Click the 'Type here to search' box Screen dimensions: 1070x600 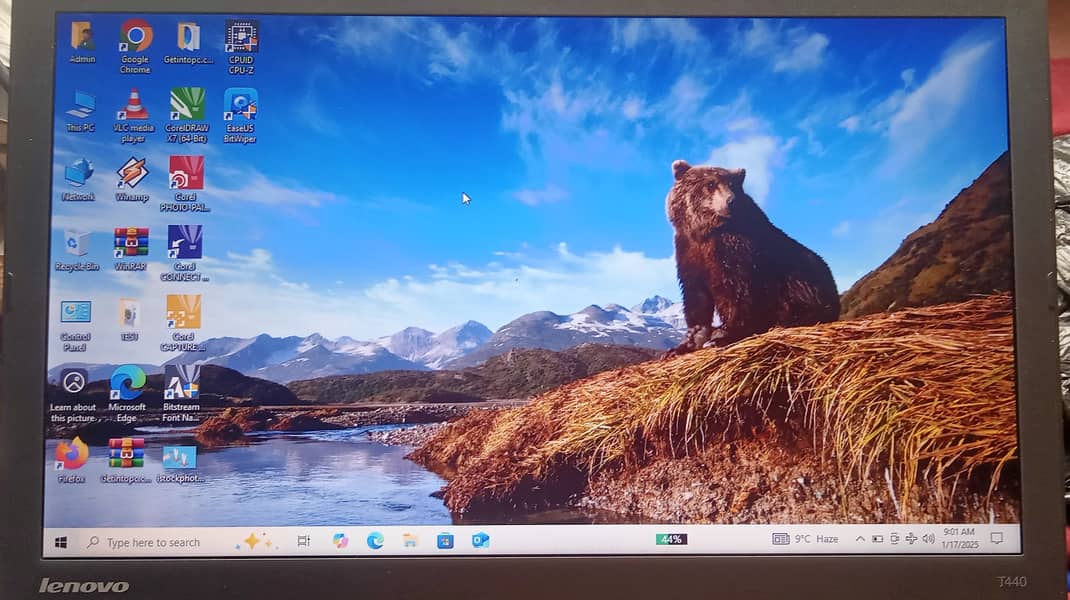(160, 542)
